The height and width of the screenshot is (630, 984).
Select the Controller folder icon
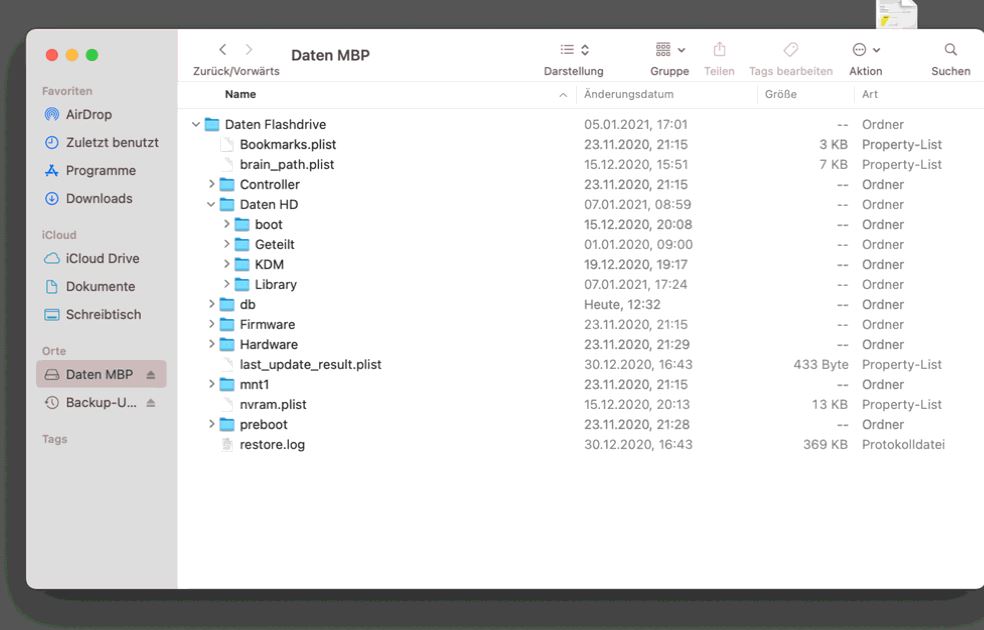pos(227,184)
